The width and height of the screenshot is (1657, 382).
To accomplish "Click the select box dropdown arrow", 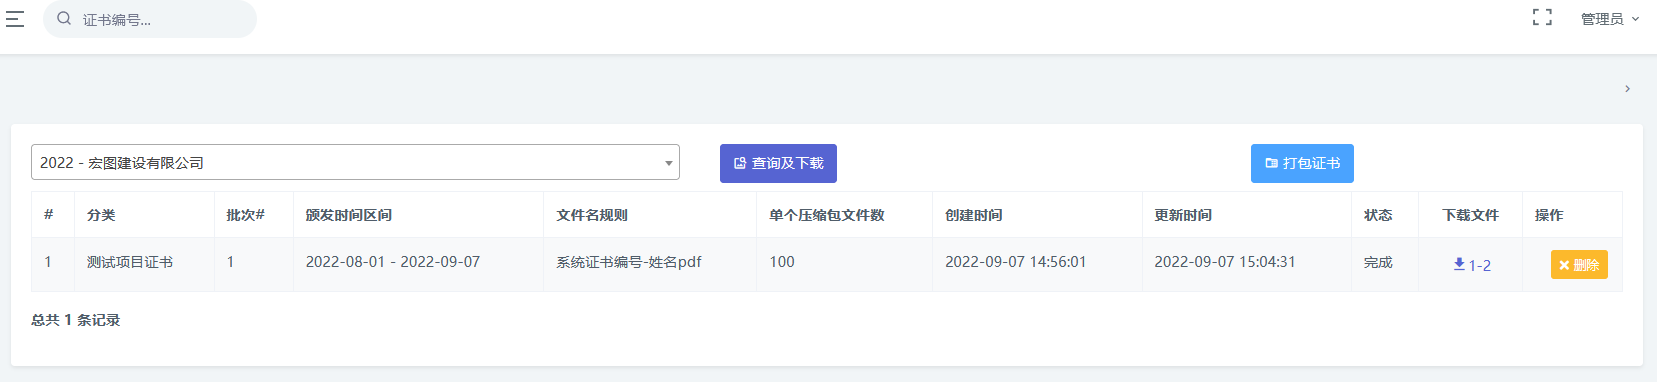I will (668, 163).
